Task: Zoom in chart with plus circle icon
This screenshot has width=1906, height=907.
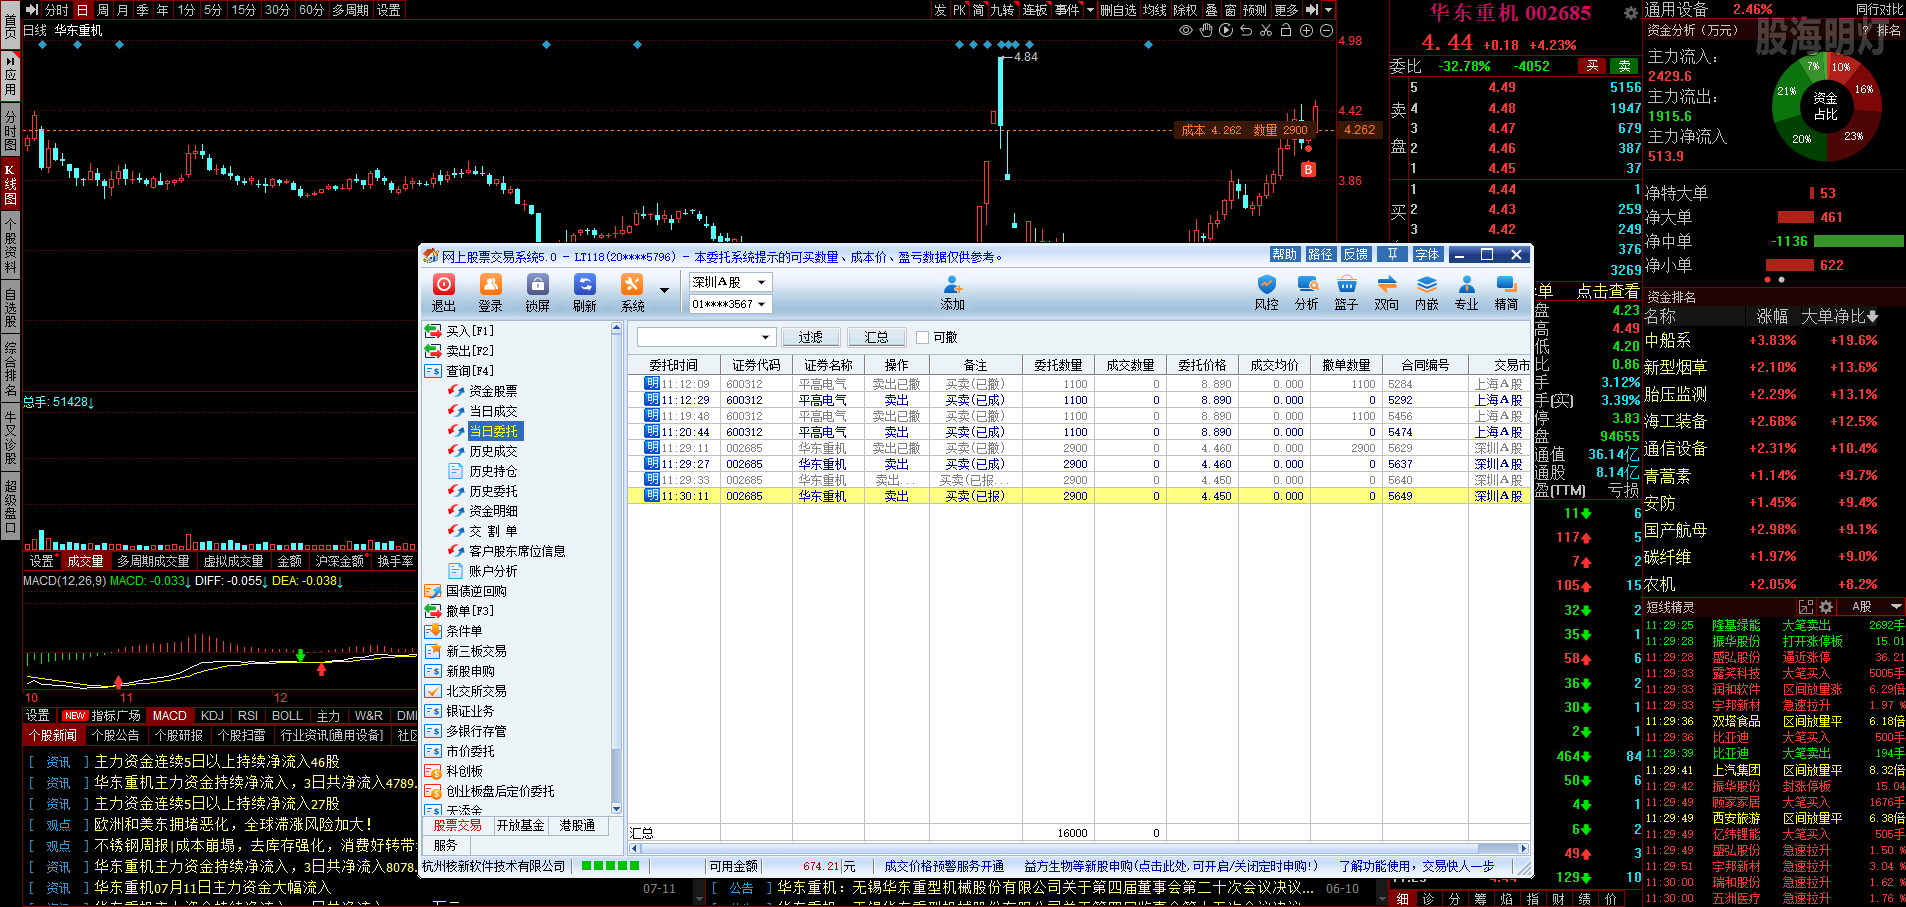Action: pyautogui.click(x=1306, y=30)
